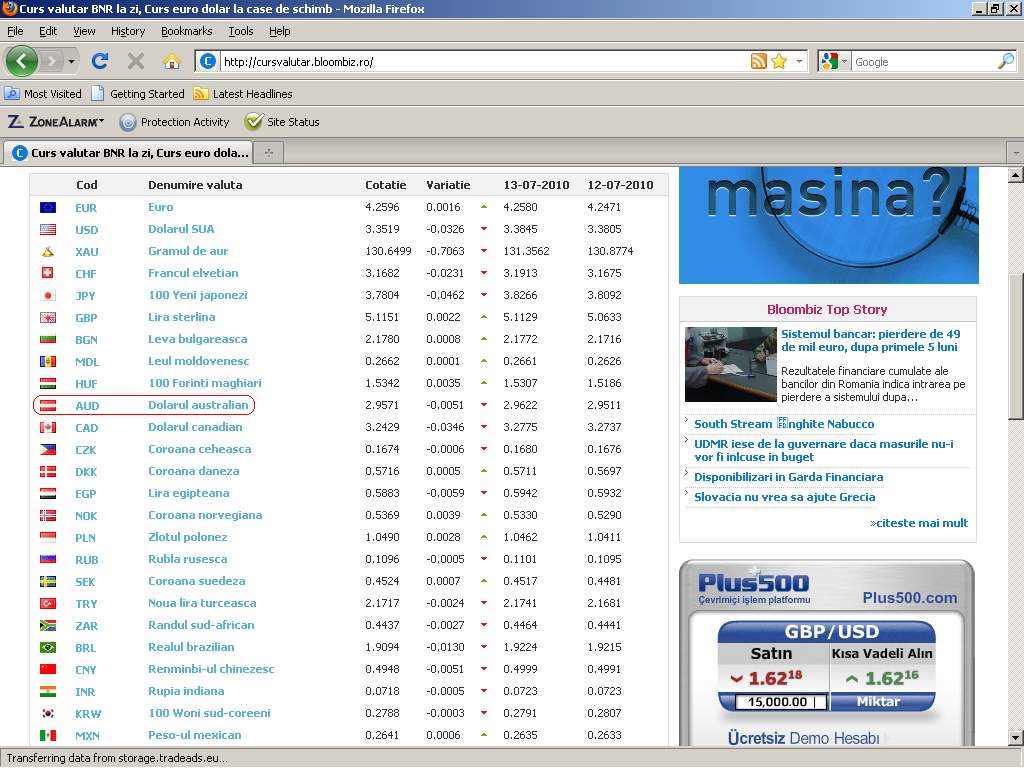Open the Tools menu
The width and height of the screenshot is (1024, 768).
(240, 31)
